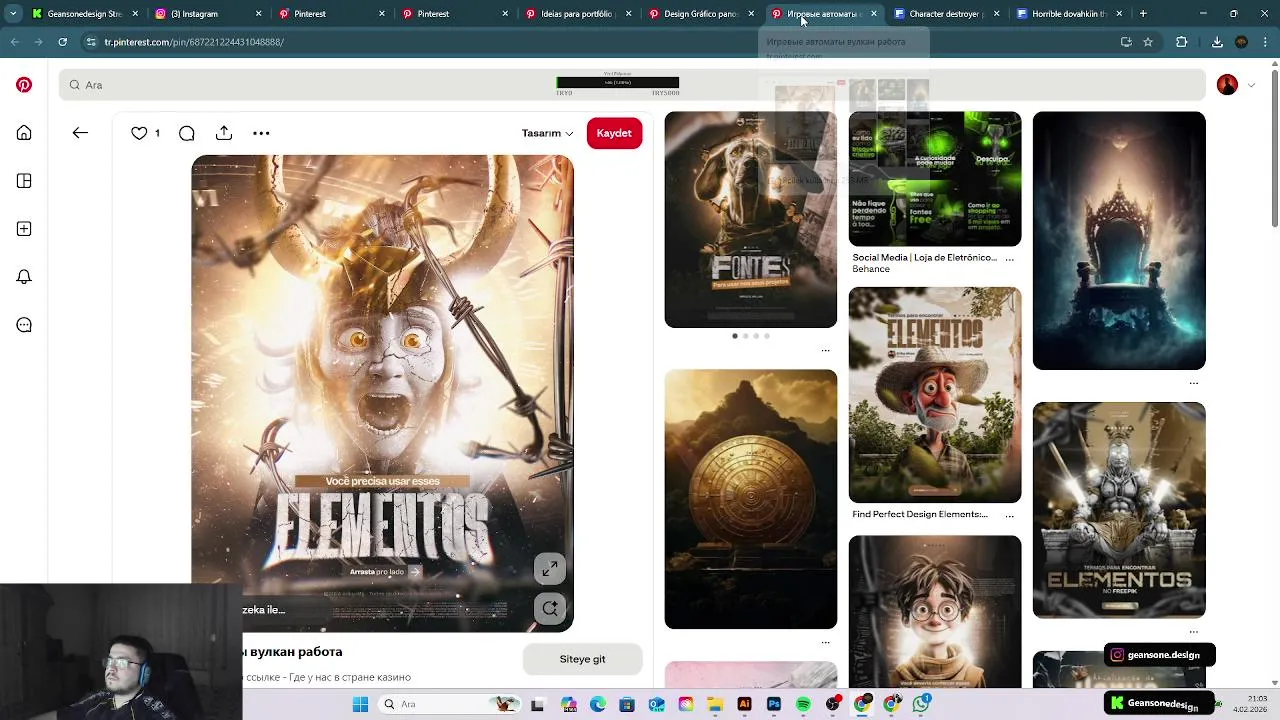Click the Find Perfect Design Elements title

pos(920,514)
